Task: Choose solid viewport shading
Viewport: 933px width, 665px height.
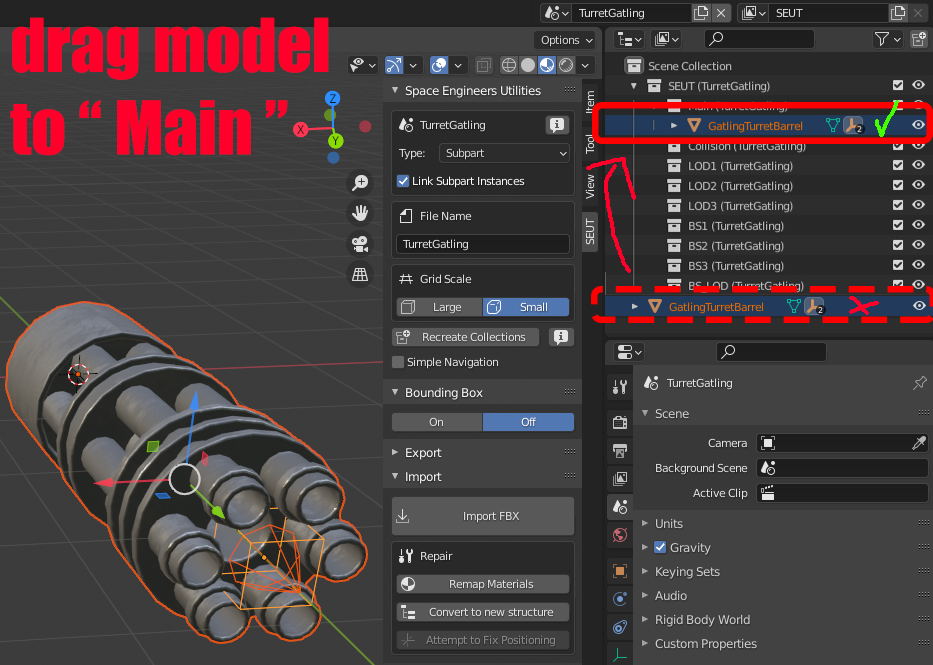Action: point(528,65)
